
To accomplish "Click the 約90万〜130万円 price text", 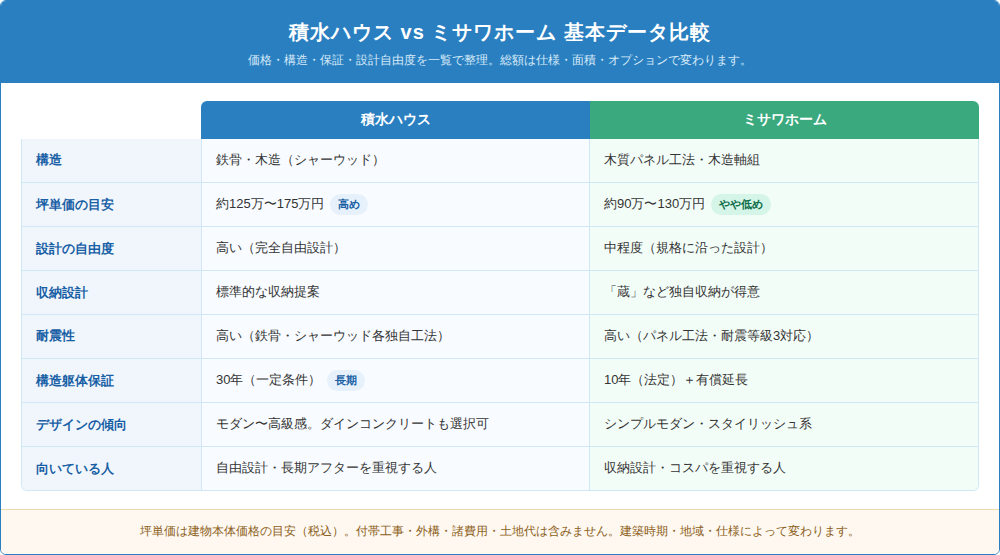I will coord(654,204).
